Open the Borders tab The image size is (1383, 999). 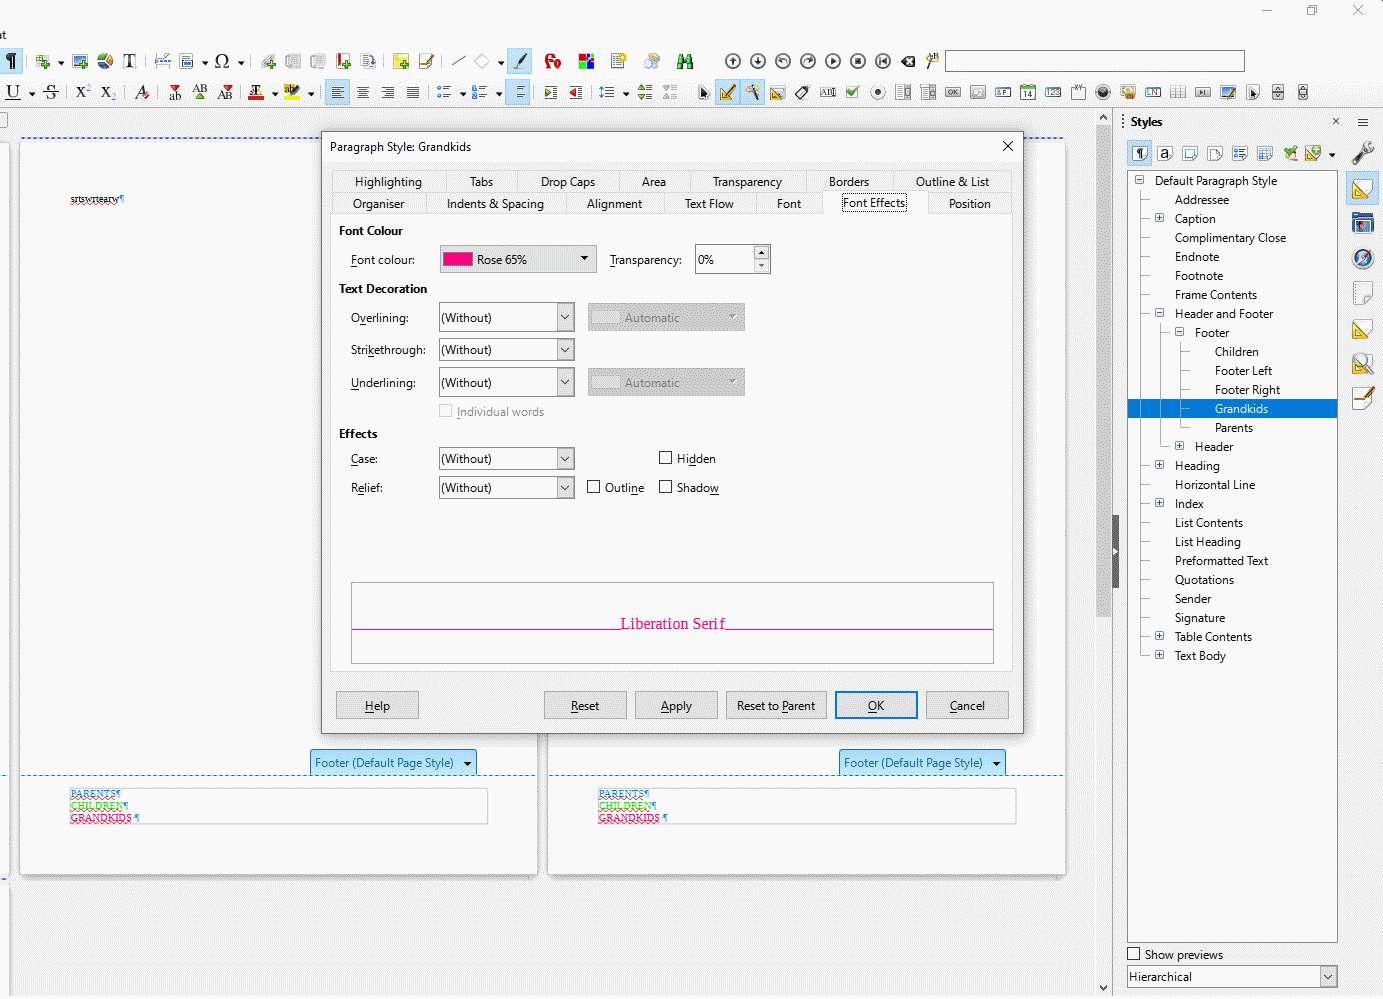(x=848, y=181)
